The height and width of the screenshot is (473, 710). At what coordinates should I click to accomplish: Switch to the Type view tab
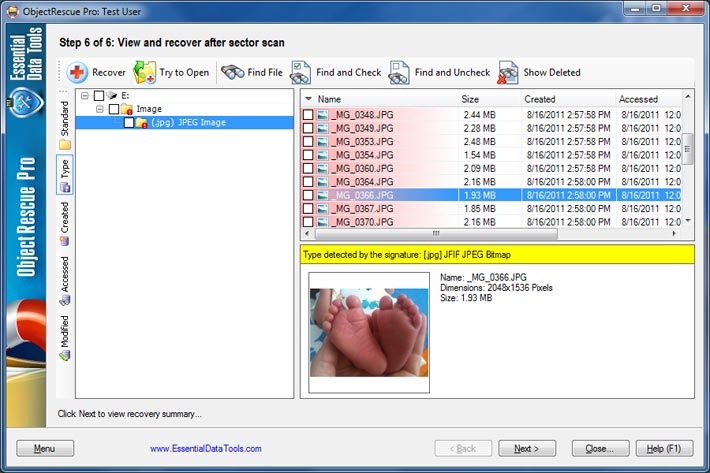click(65, 175)
